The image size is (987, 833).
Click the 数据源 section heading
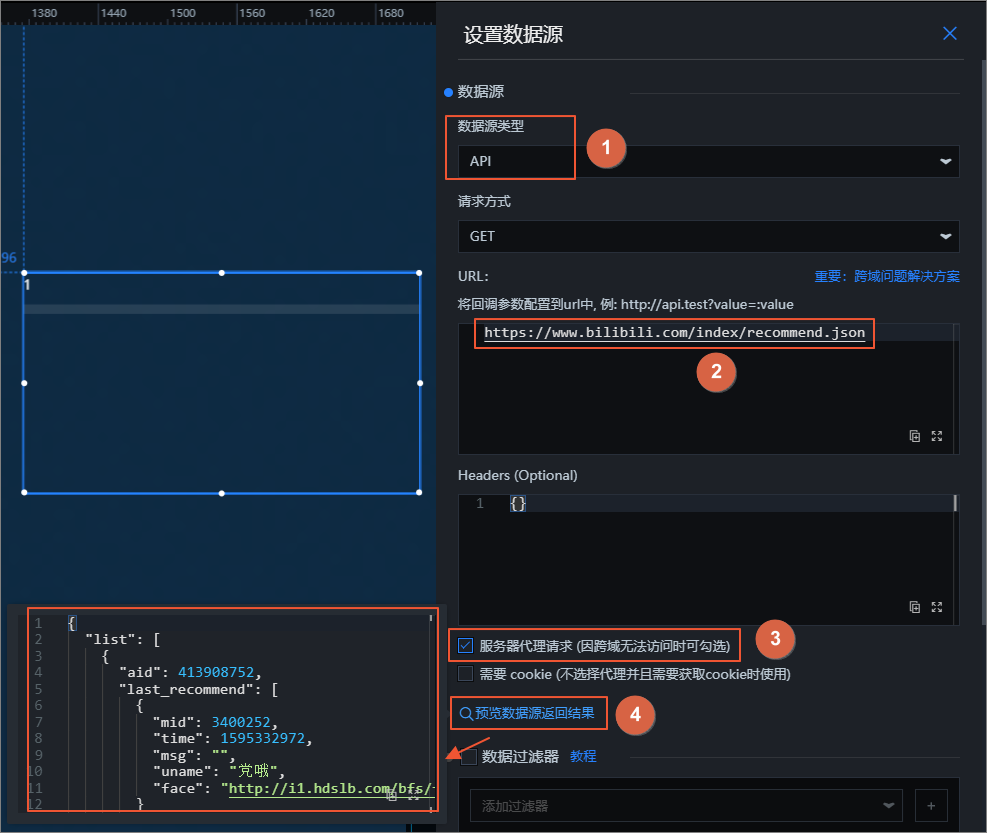coord(480,92)
